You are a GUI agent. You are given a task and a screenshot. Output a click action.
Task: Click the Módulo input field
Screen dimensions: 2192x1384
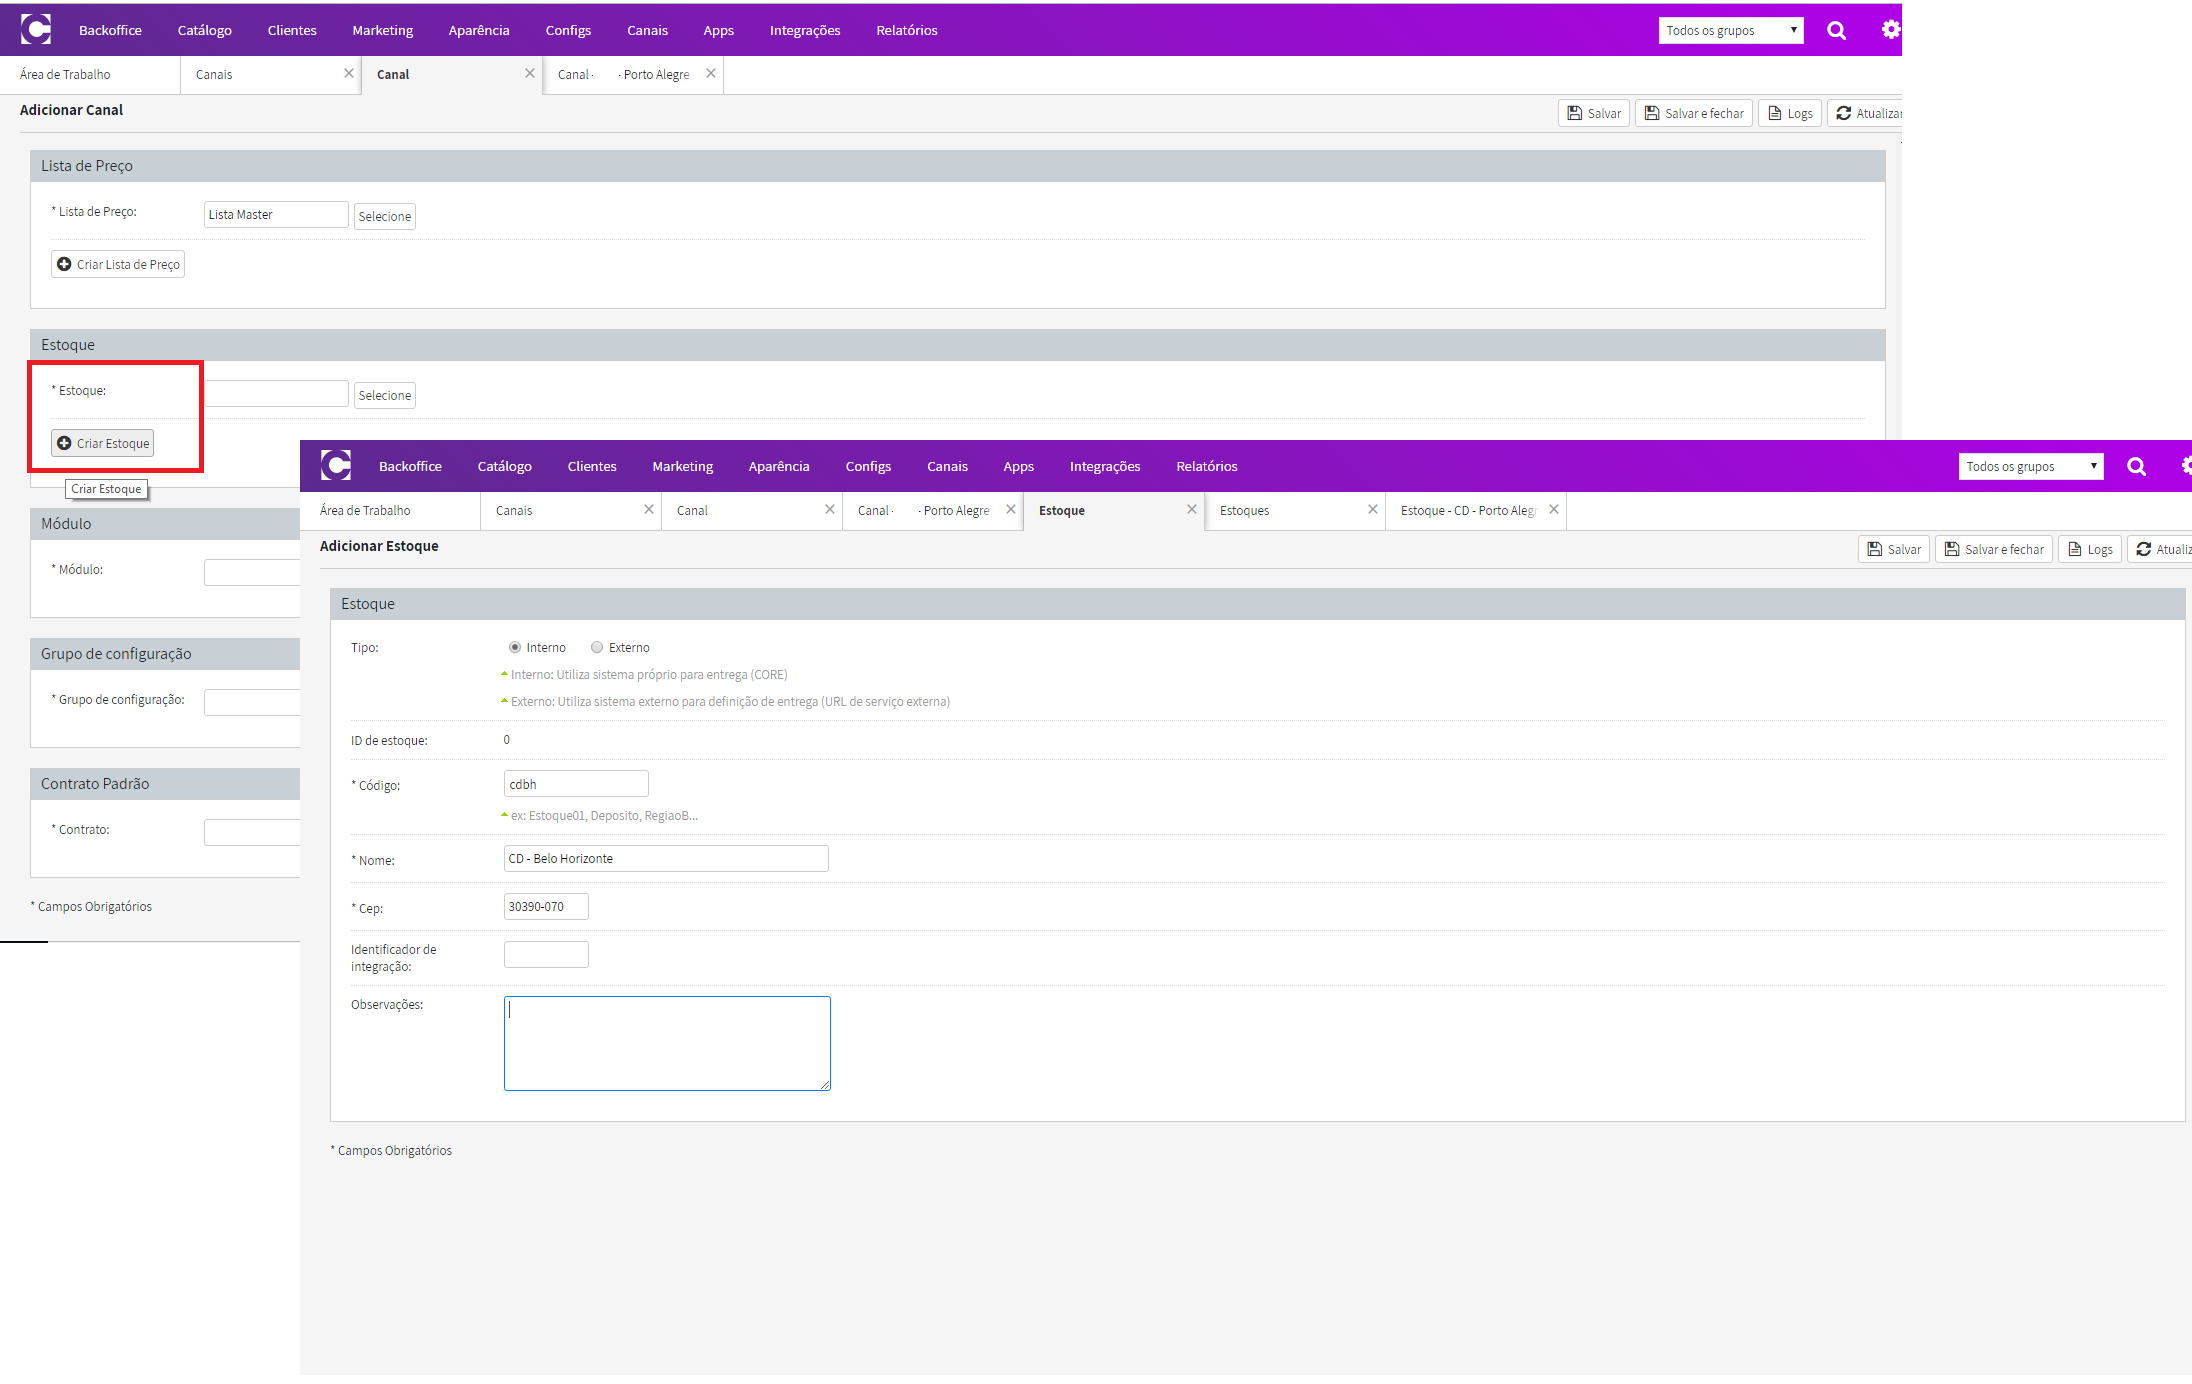(x=252, y=572)
